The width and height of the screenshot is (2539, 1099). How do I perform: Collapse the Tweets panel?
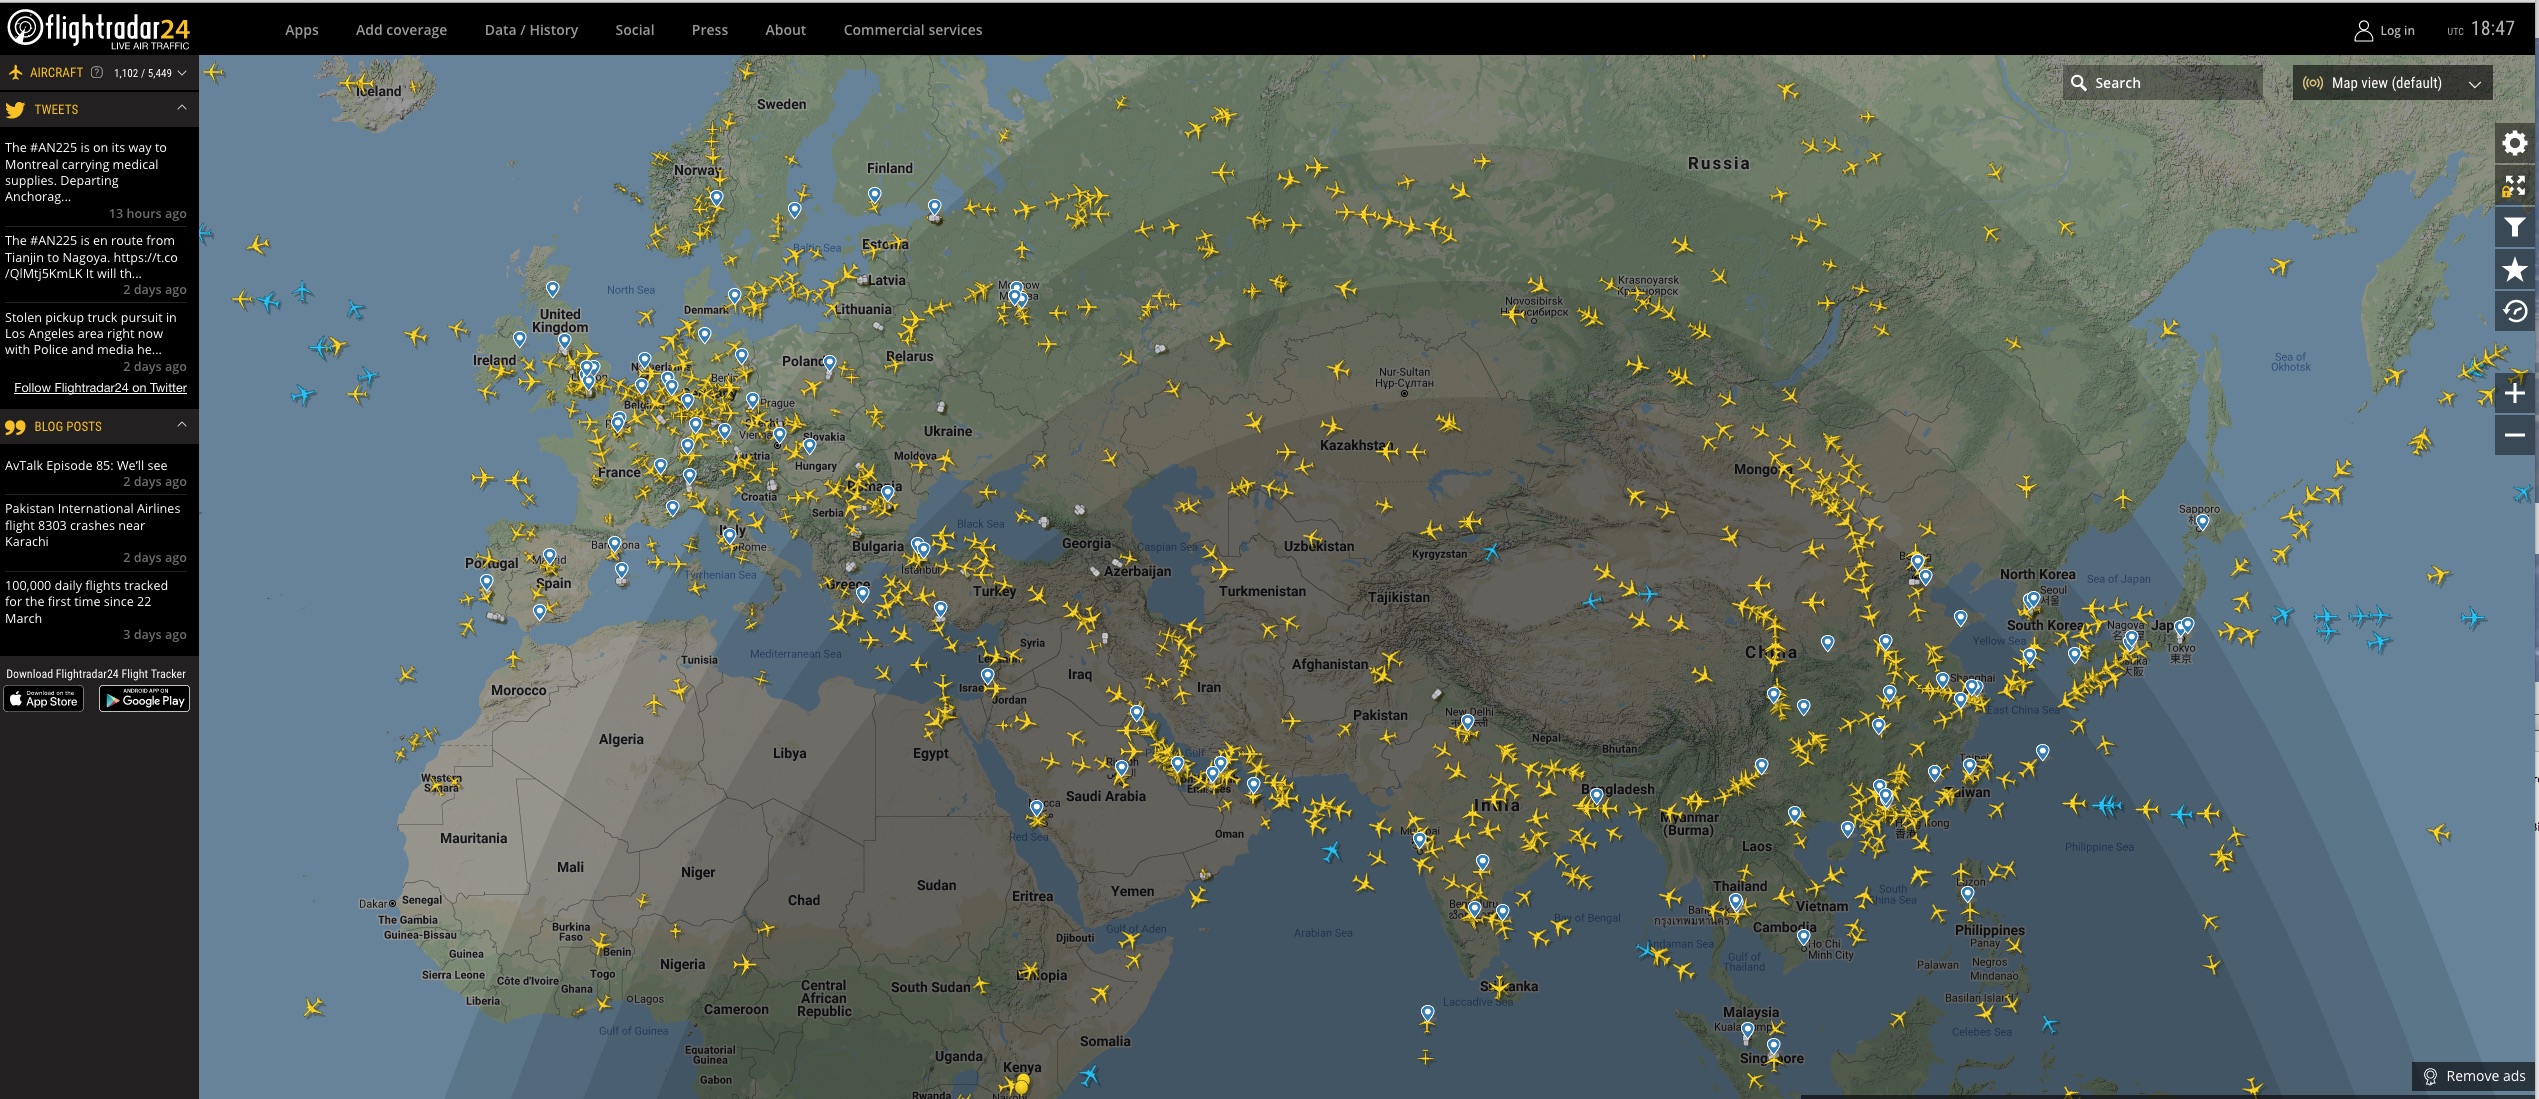pyautogui.click(x=181, y=108)
